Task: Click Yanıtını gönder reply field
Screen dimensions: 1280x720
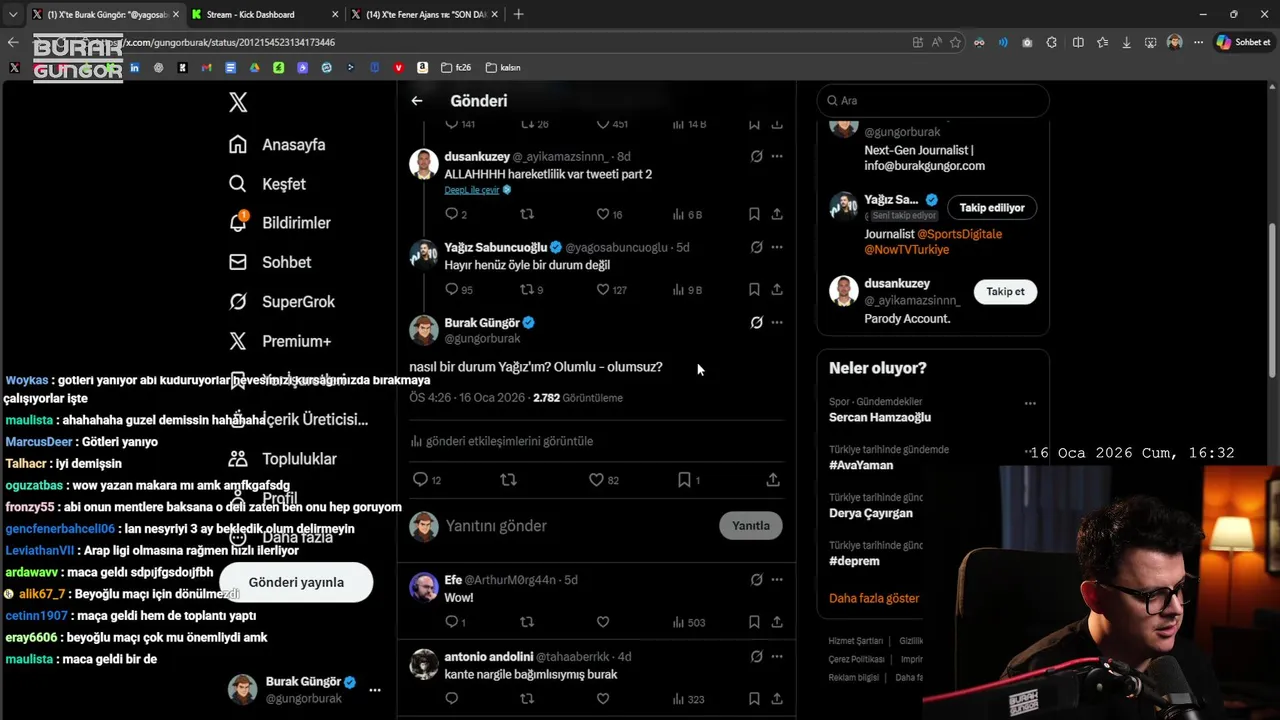Action: tap(575, 526)
